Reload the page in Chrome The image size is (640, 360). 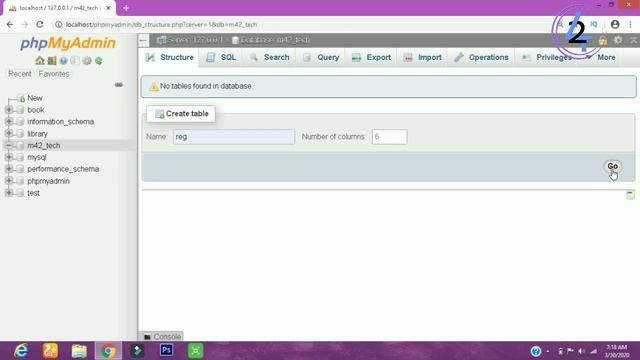[x=40, y=24]
